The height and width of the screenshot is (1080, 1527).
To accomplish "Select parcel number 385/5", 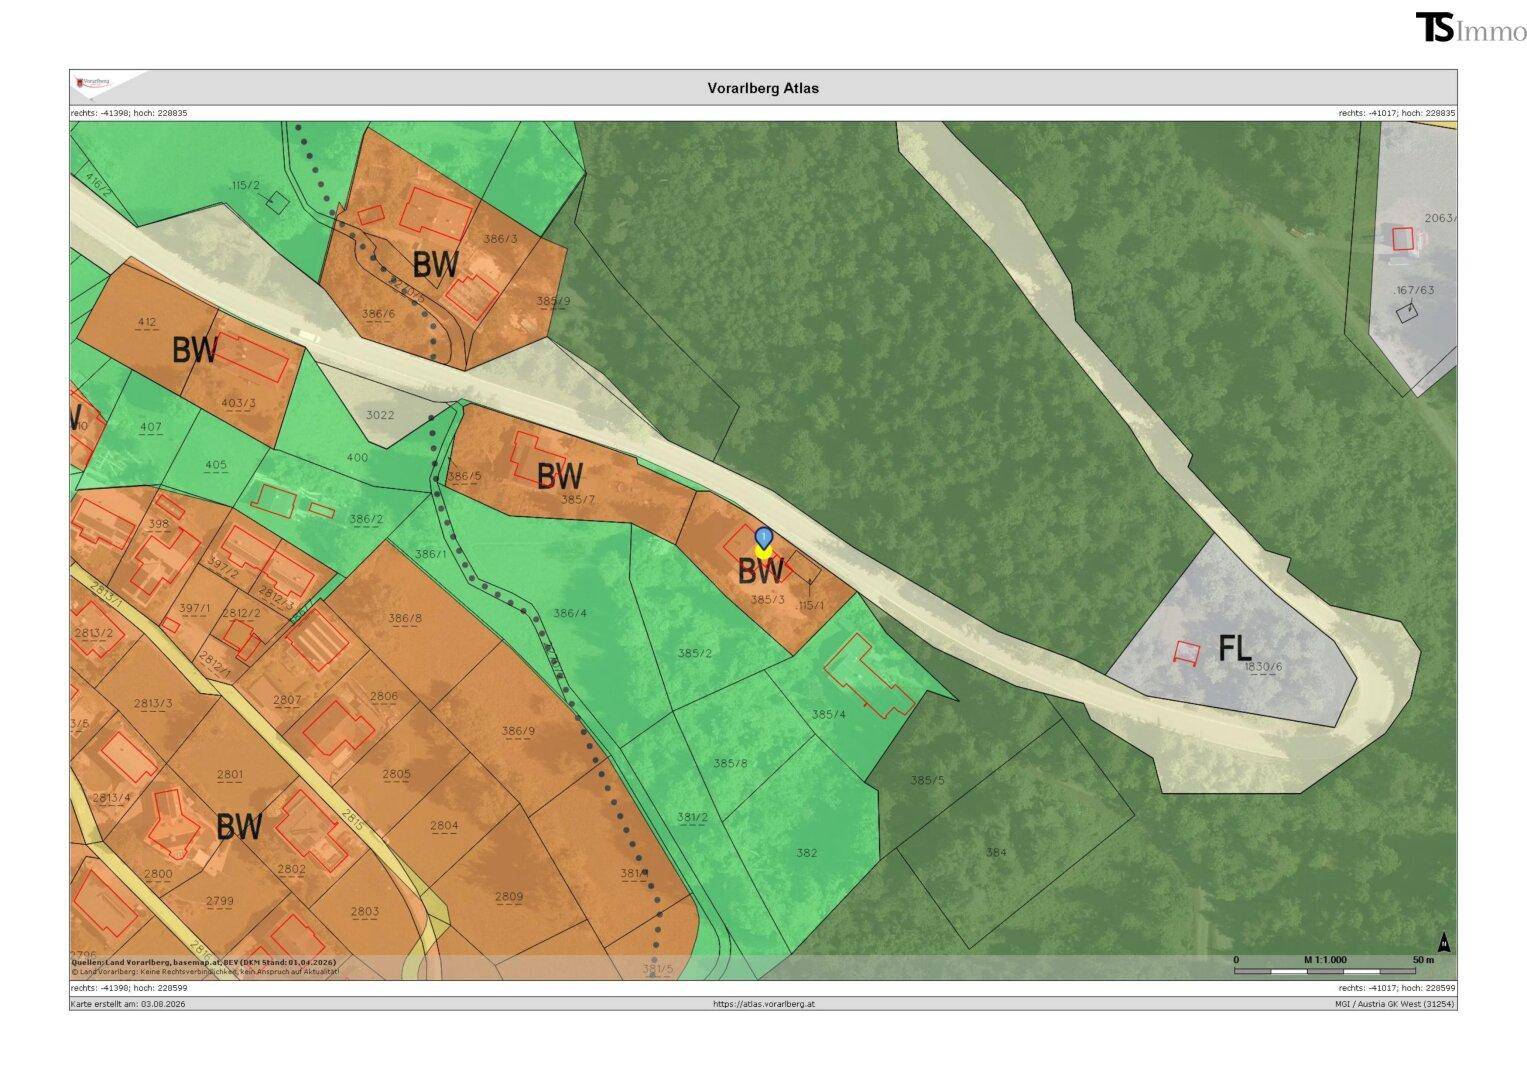I will click(x=927, y=780).
